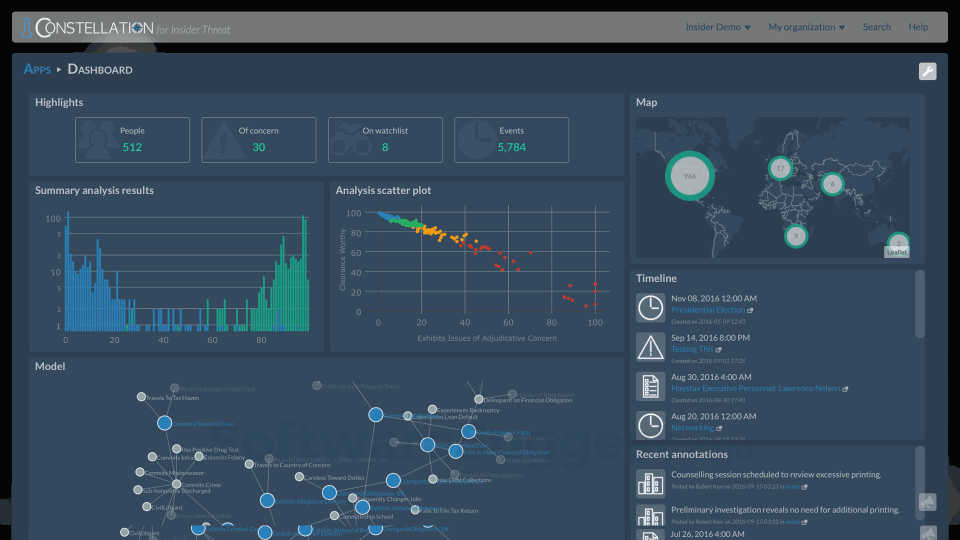Click the warning triangle icon for Testing This
This screenshot has width=960, height=540.
click(650, 347)
